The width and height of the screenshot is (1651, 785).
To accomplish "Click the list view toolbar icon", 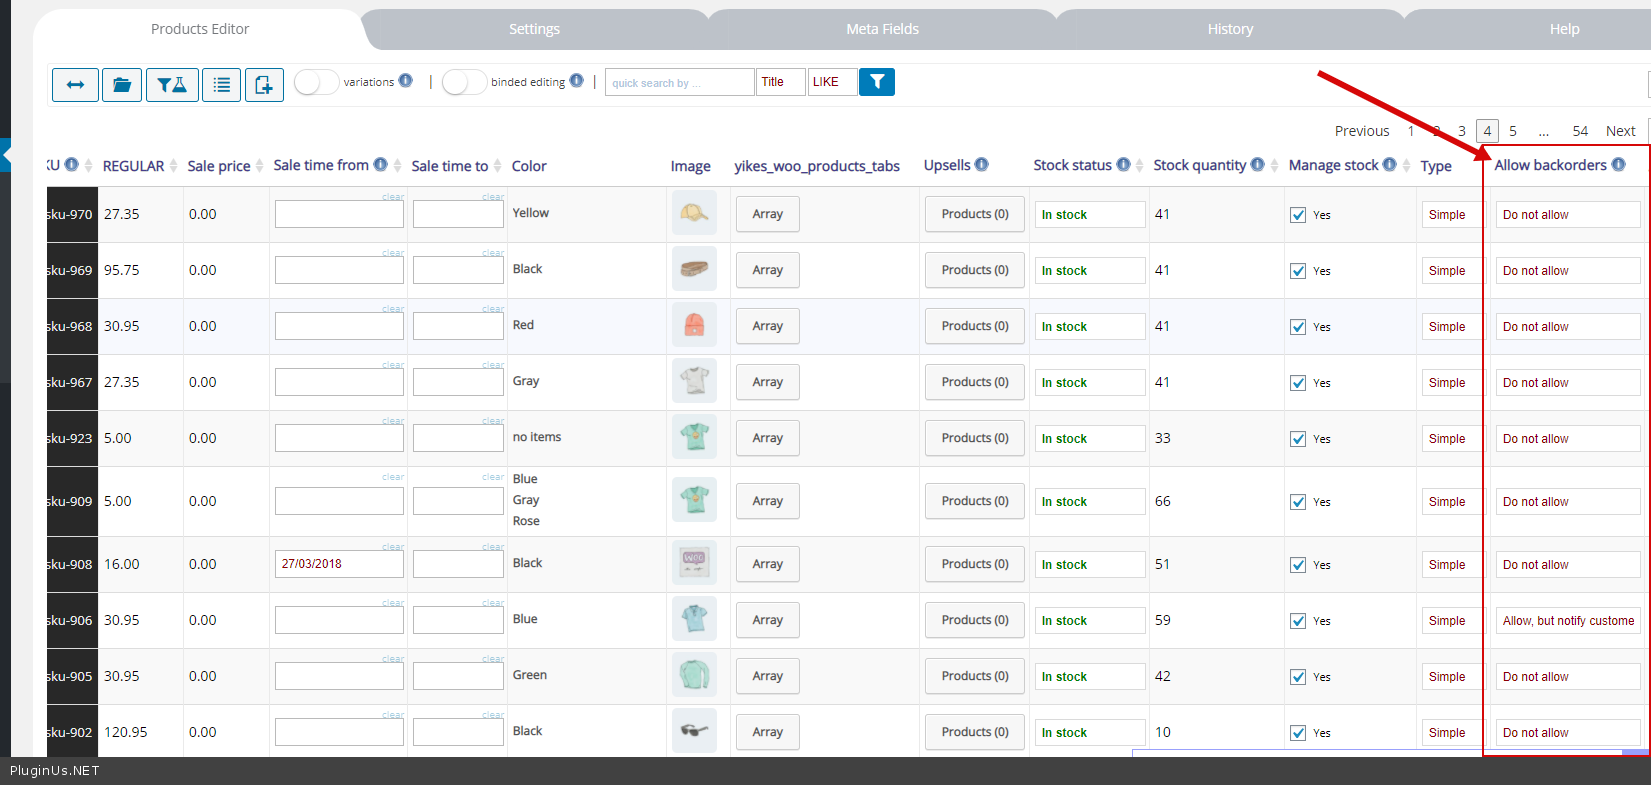I will coord(221,85).
